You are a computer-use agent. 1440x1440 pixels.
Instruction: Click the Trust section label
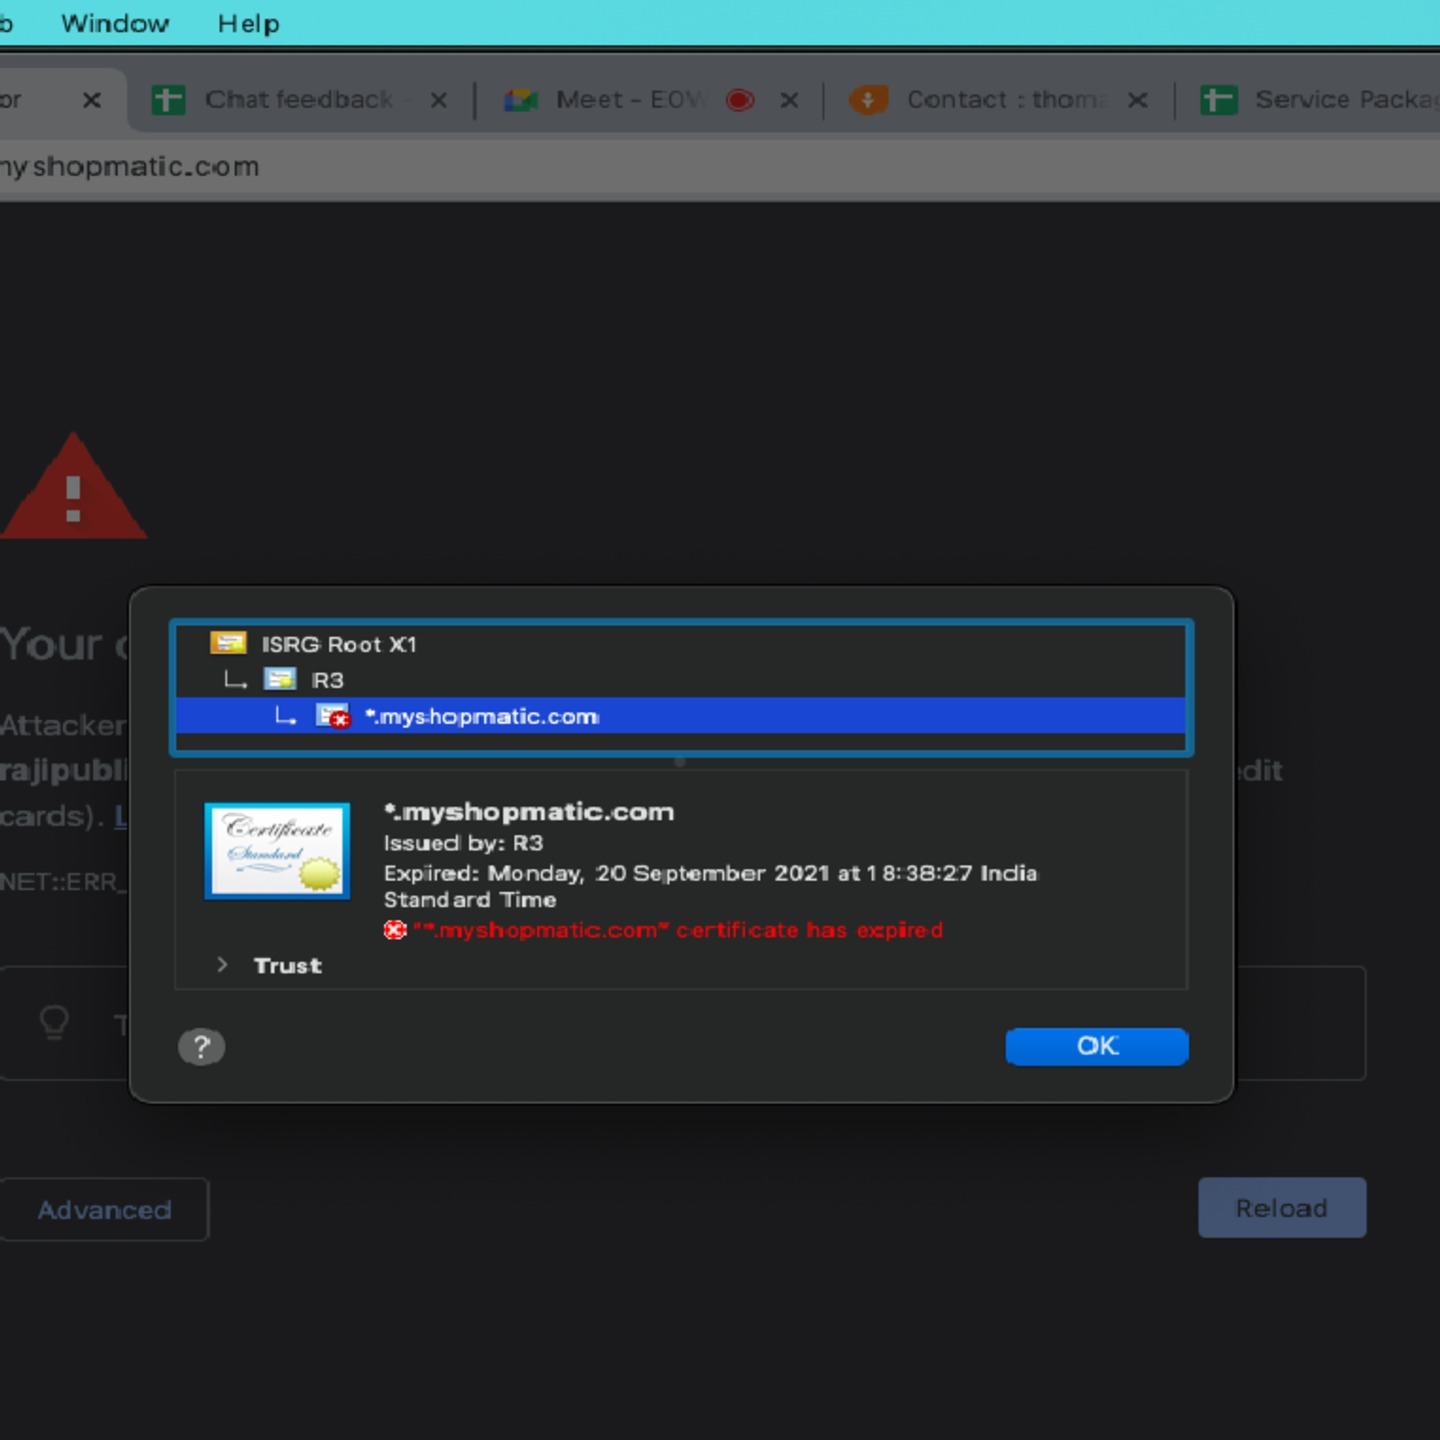pyautogui.click(x=288, y=965)
